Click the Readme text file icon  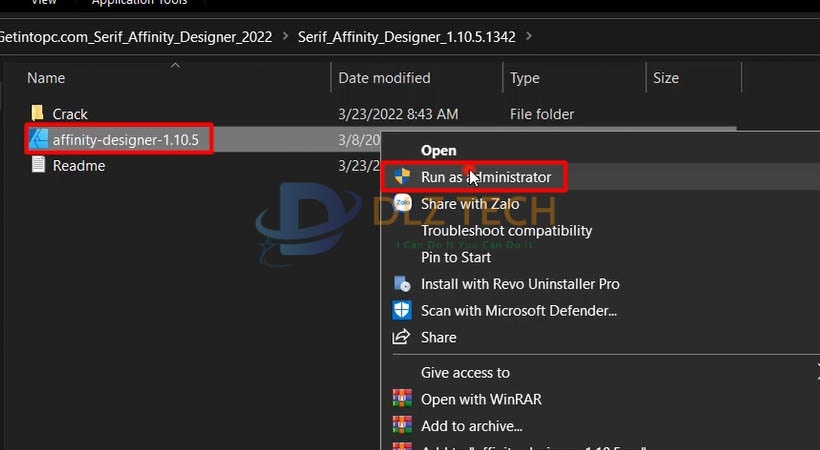[38, 165]
